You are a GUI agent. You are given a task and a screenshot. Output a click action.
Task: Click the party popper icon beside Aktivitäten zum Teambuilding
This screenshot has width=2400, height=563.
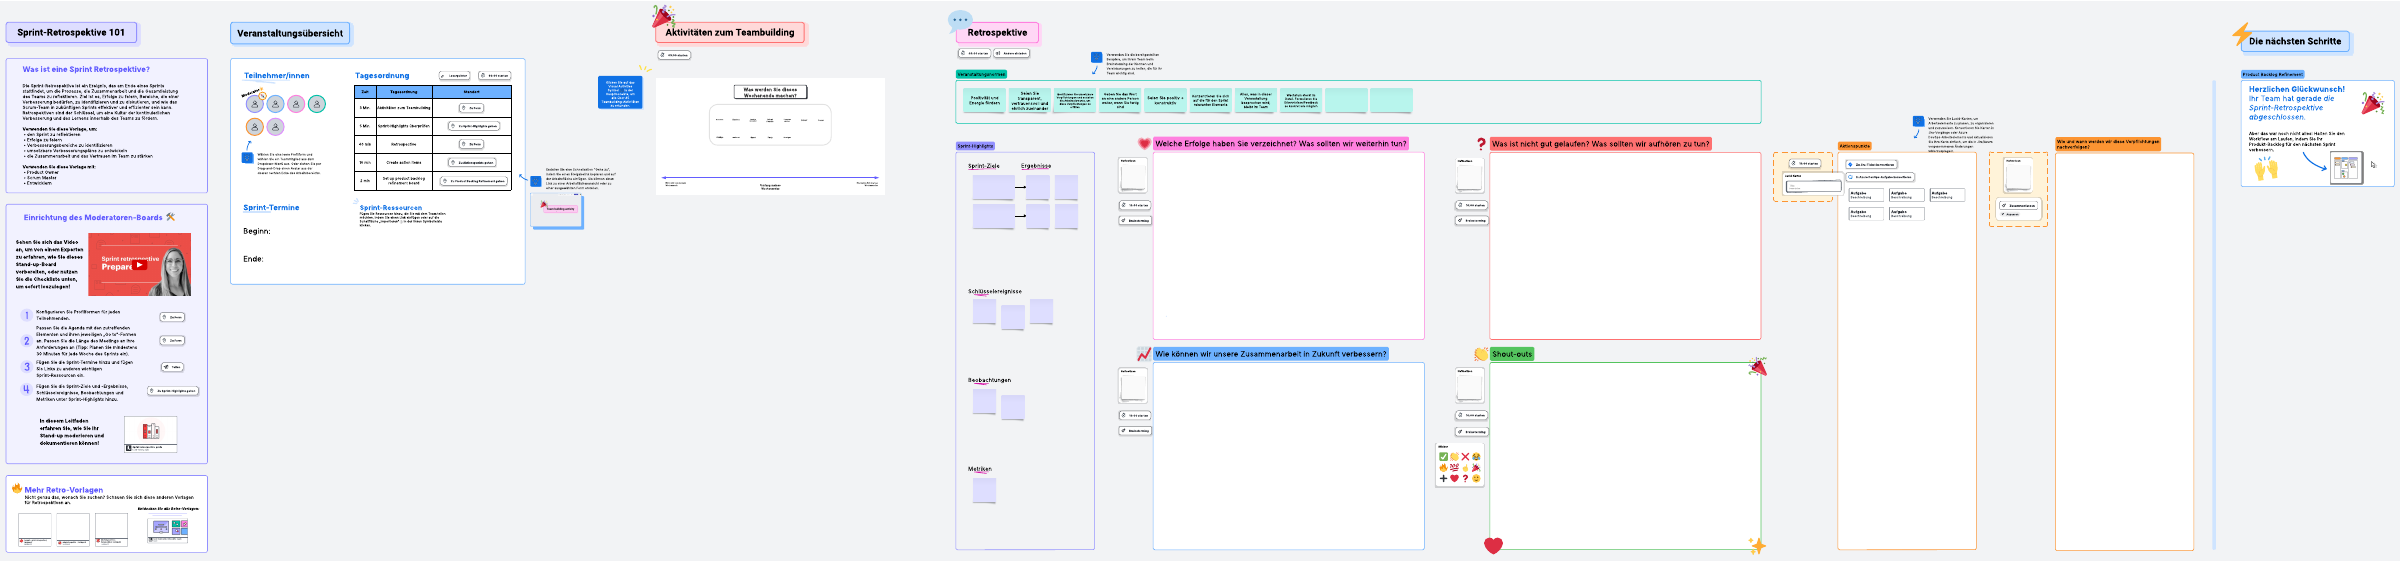click(662, 16)
